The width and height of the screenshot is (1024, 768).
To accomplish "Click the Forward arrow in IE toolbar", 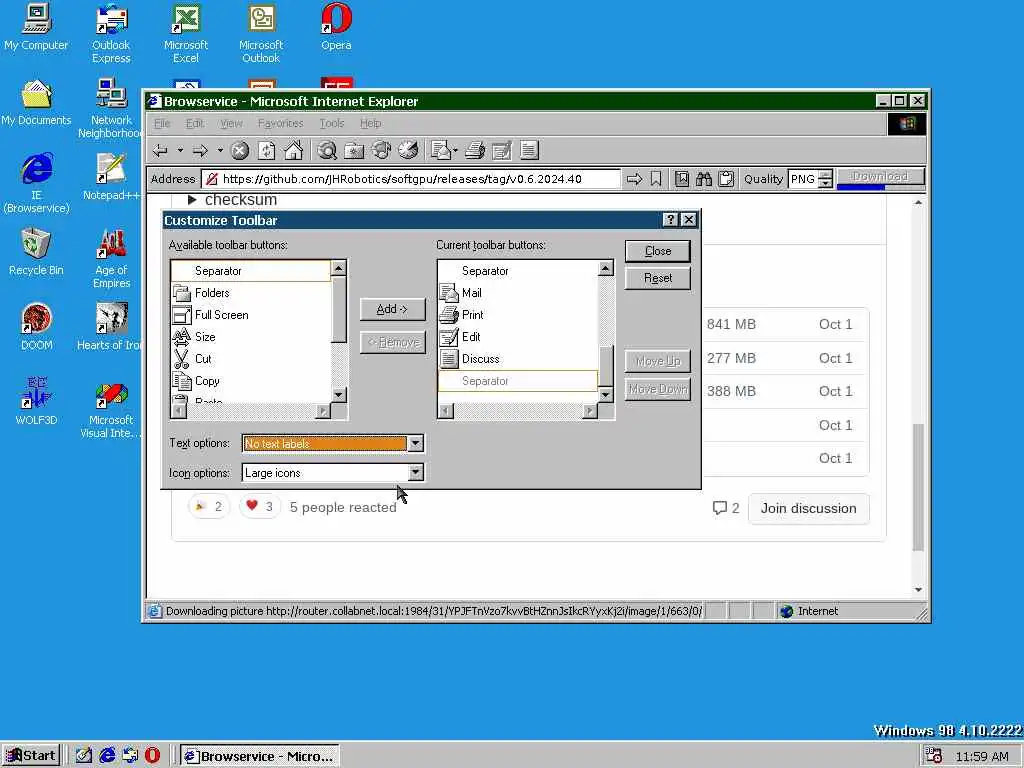I will tap(200, 151).
